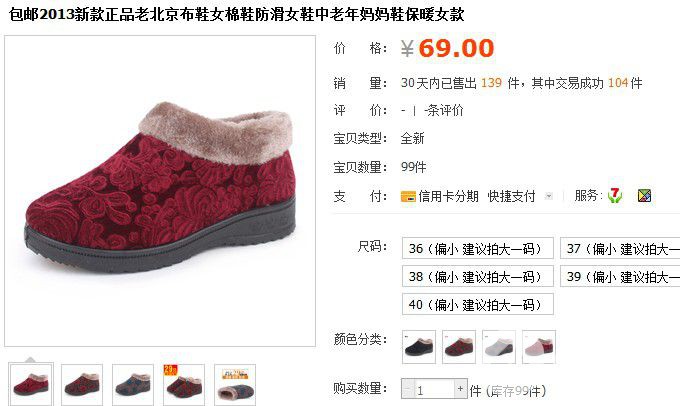
Task: Choose size 39 option
Action: (x=620, y=276)
